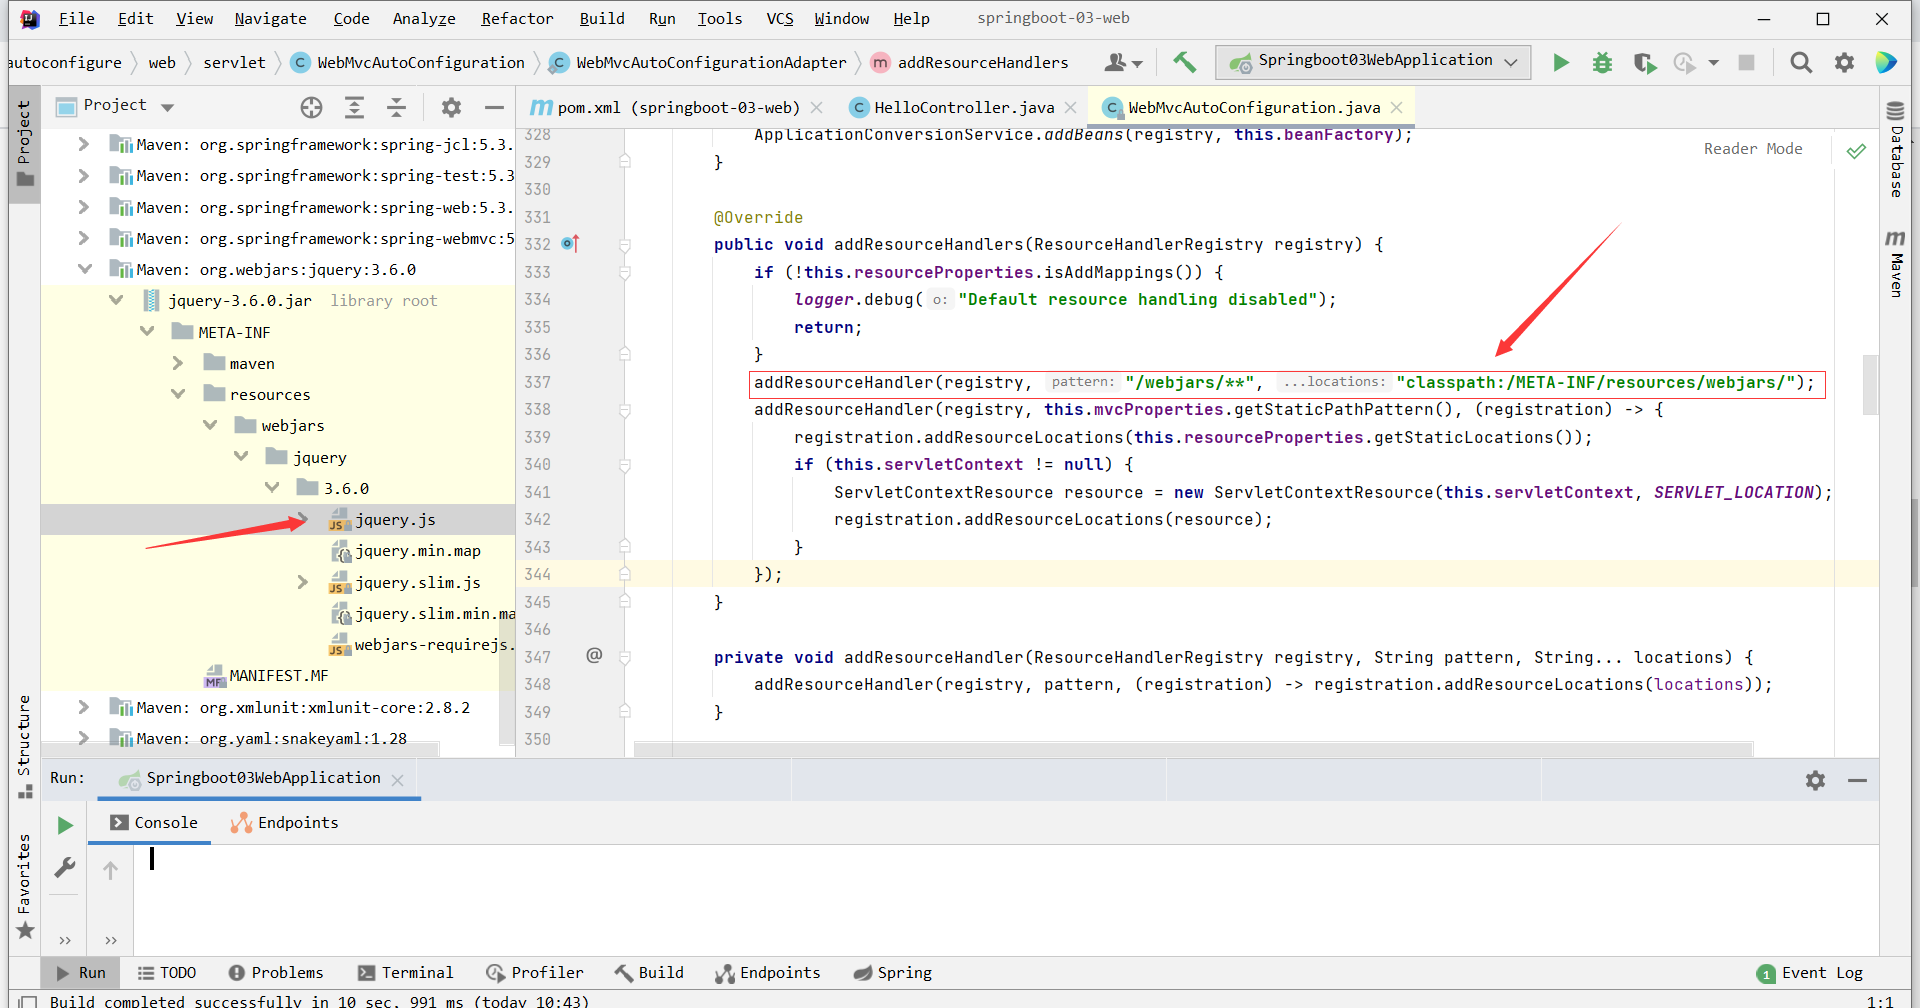
Task: Toggle the Project side tool button
Action: pos(24,145)
